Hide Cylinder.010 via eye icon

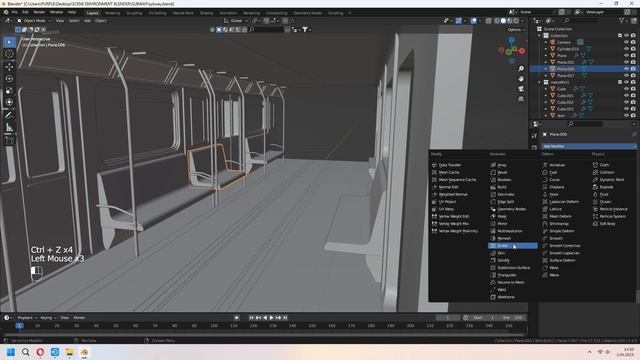coord(626,49)
